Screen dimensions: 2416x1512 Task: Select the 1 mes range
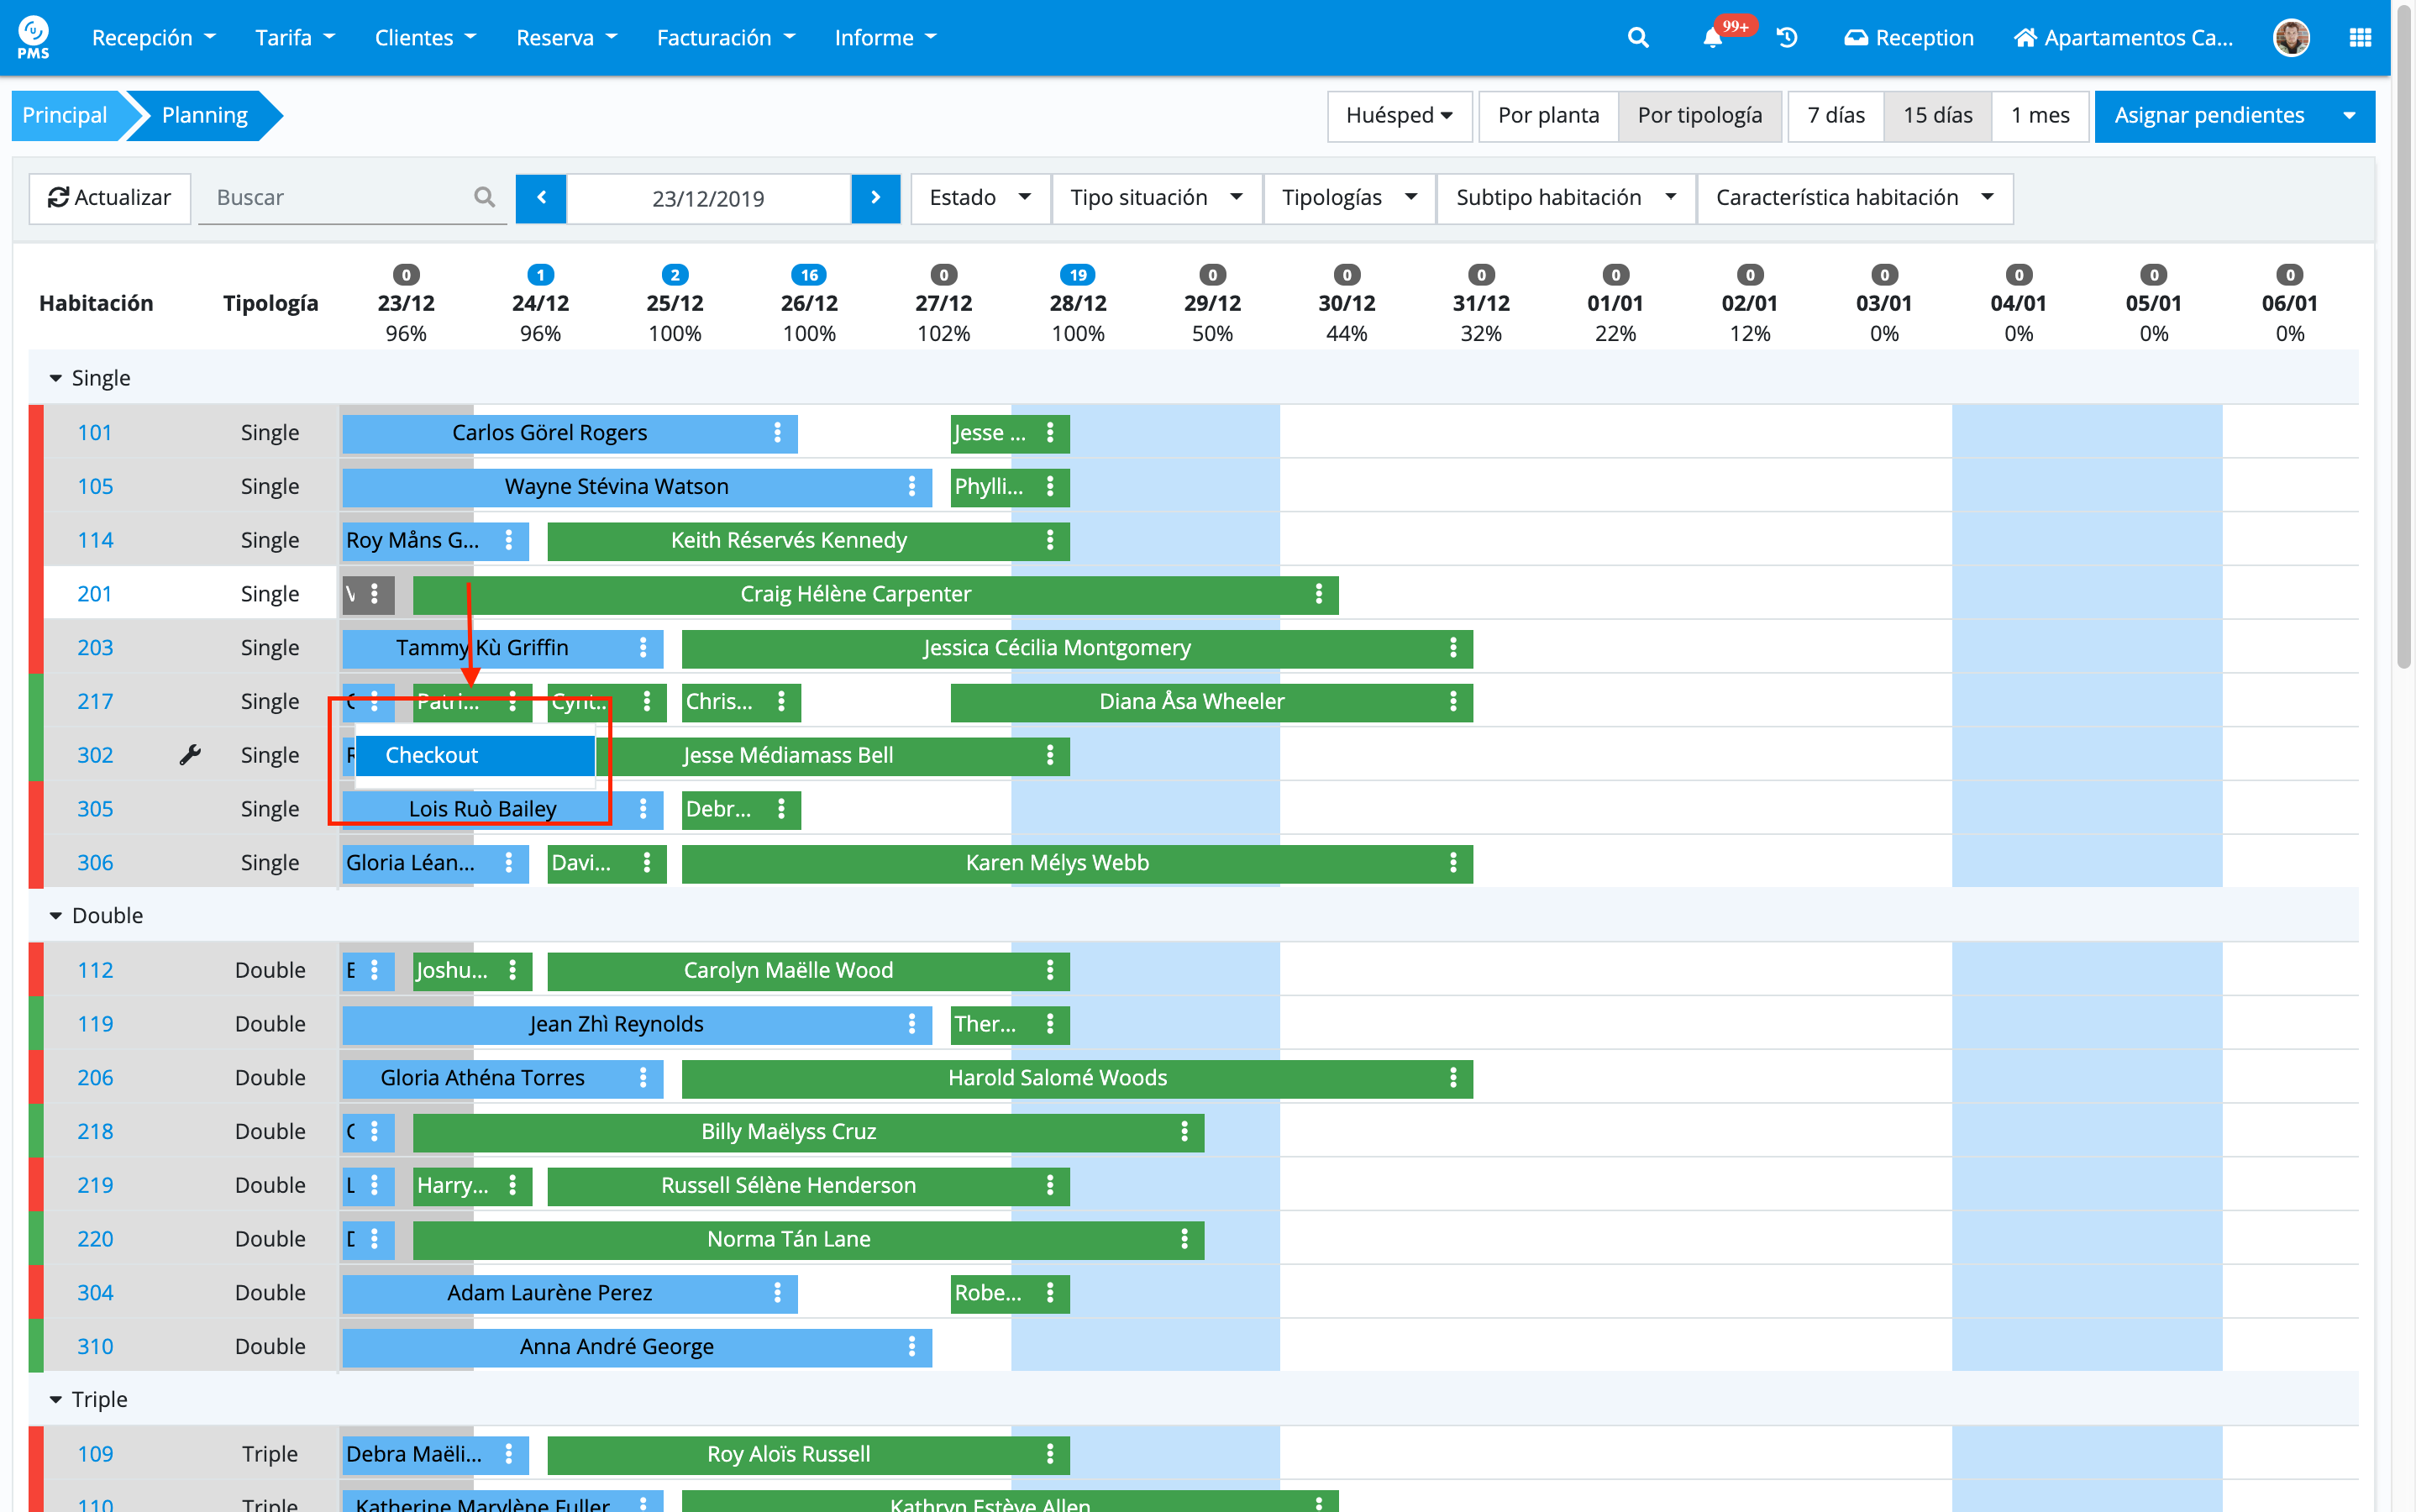click(2039, 116)
